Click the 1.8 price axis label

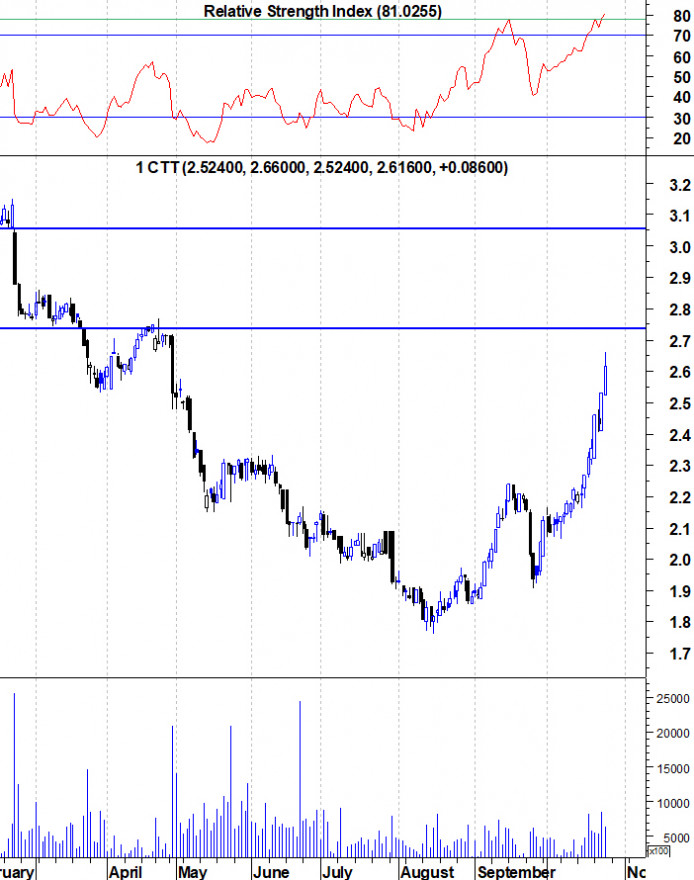(680, 622)
